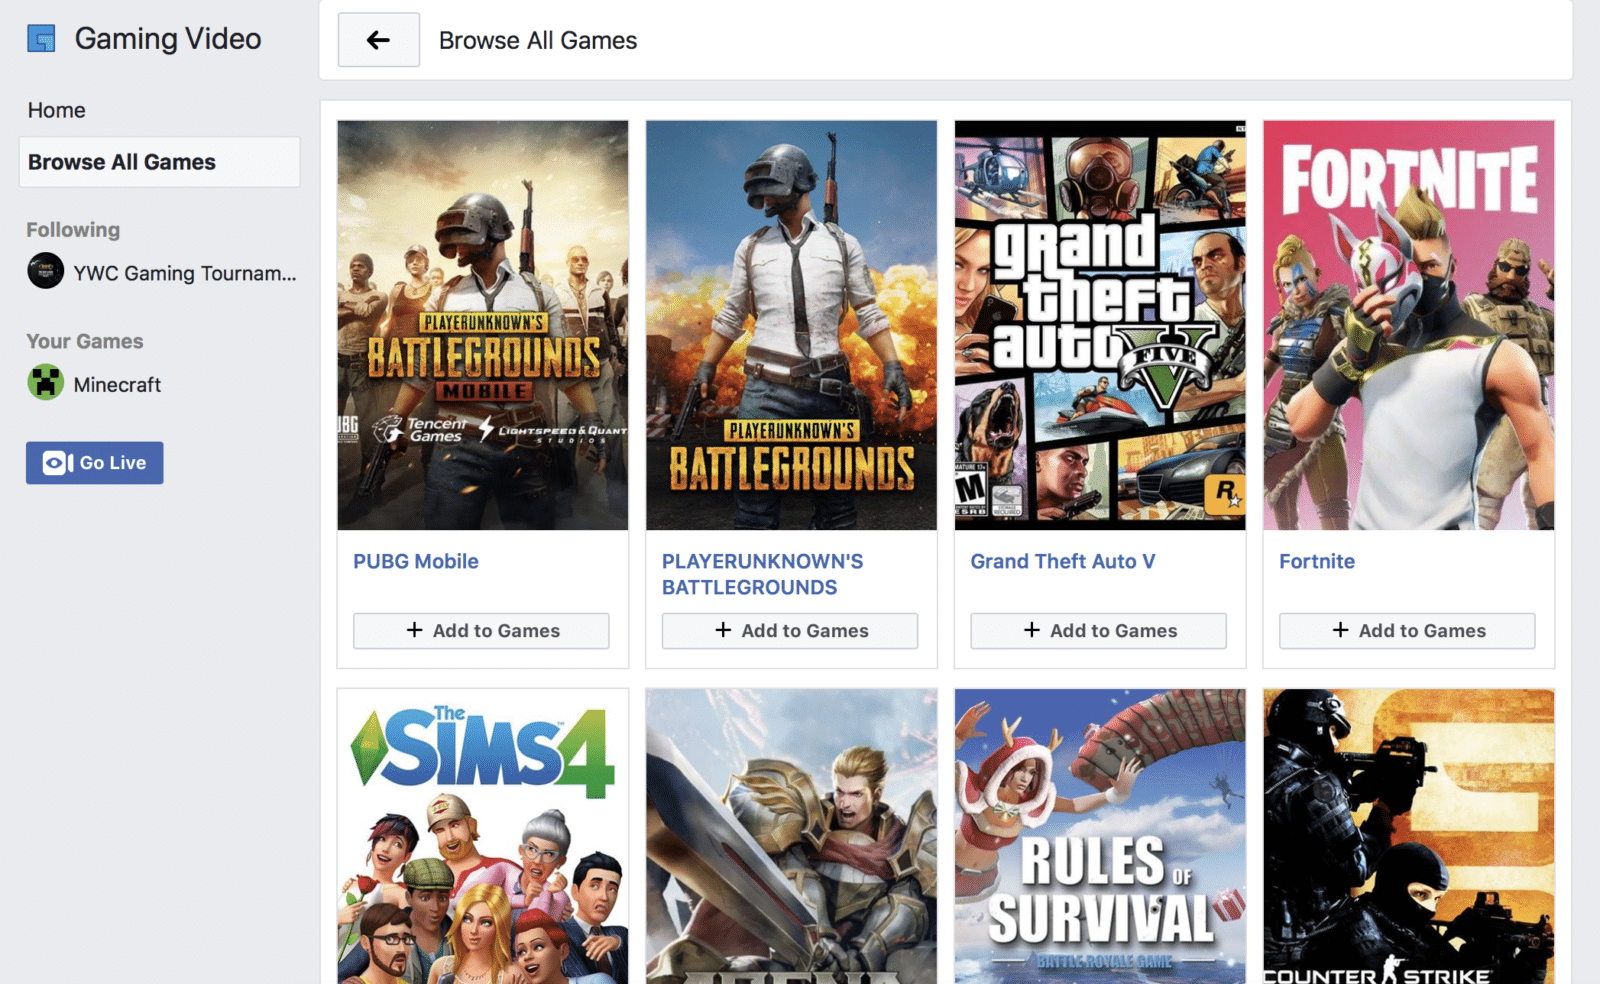Add PLAYERUNKNOWN'S BATTLEGROUNDS to games
This screenshot has height=984, width=1600.
coord(790,631)
